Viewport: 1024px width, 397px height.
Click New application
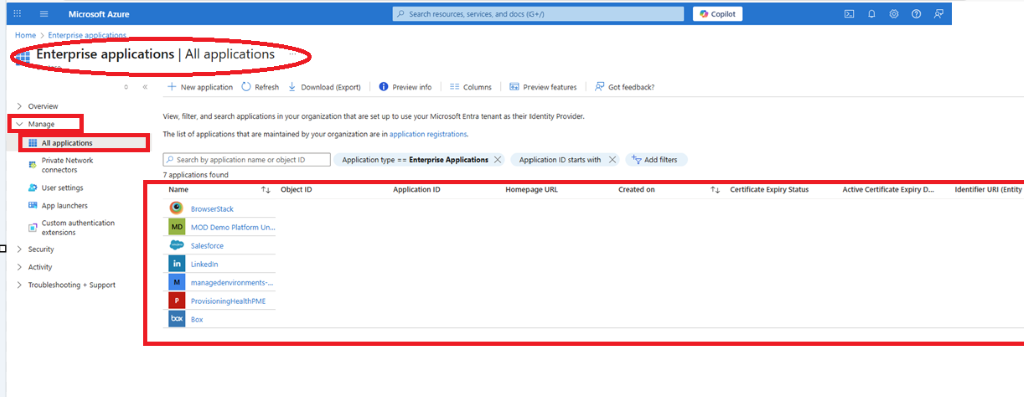(x=200, y=87)
